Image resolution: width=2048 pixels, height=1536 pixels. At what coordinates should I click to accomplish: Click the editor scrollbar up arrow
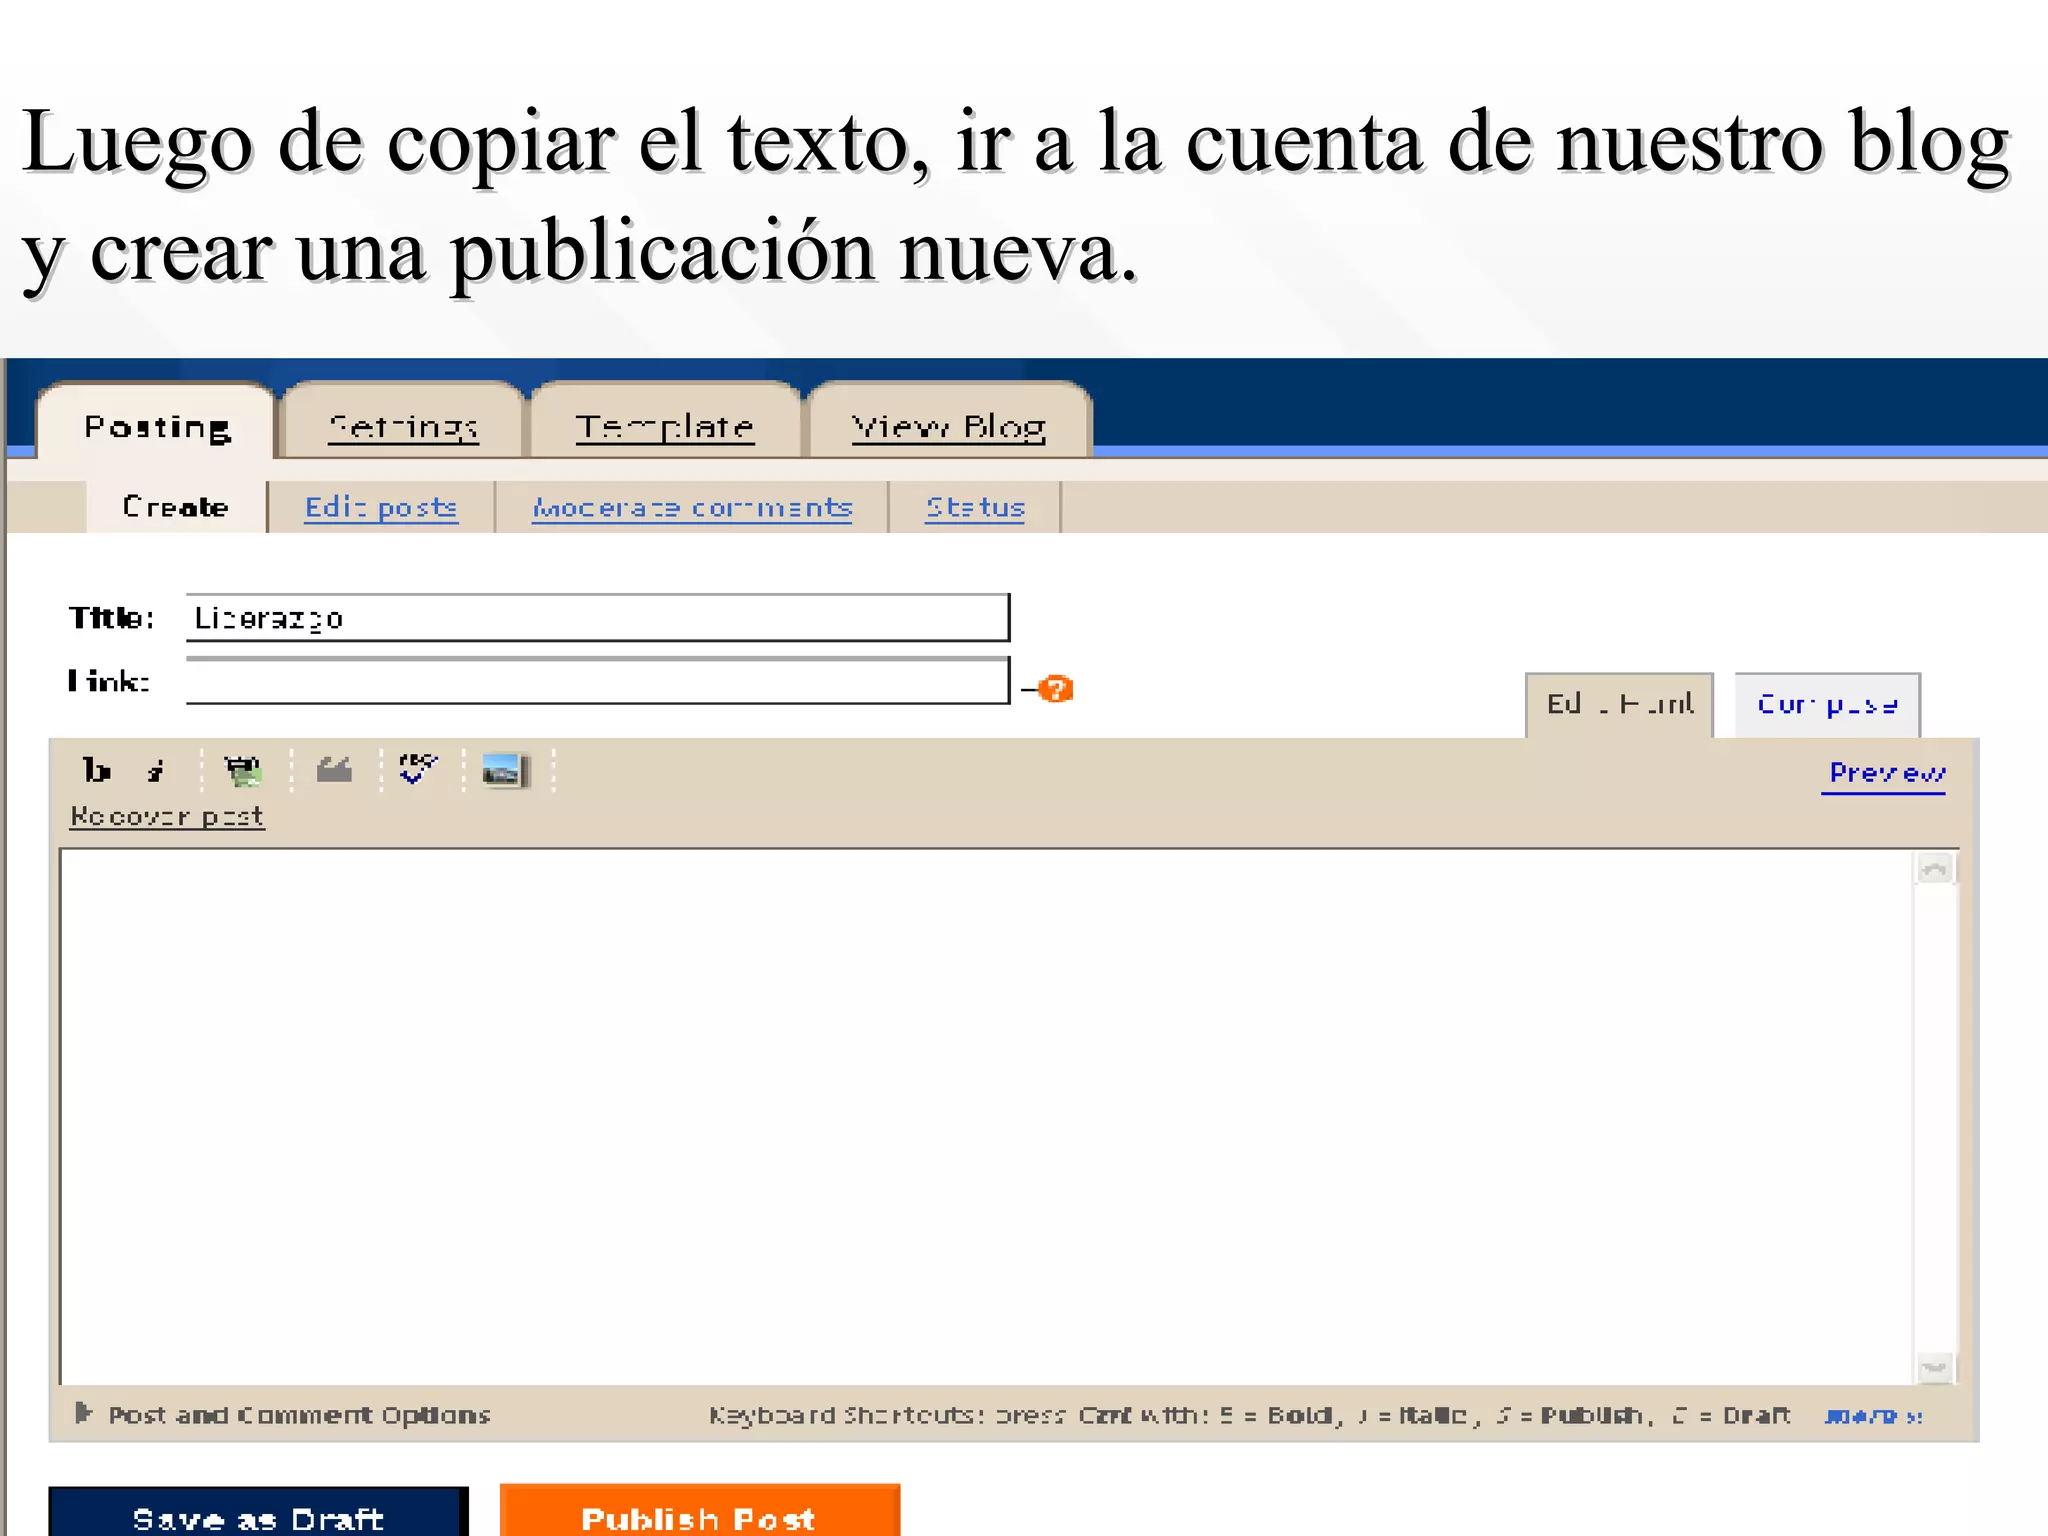[1935, 869]
